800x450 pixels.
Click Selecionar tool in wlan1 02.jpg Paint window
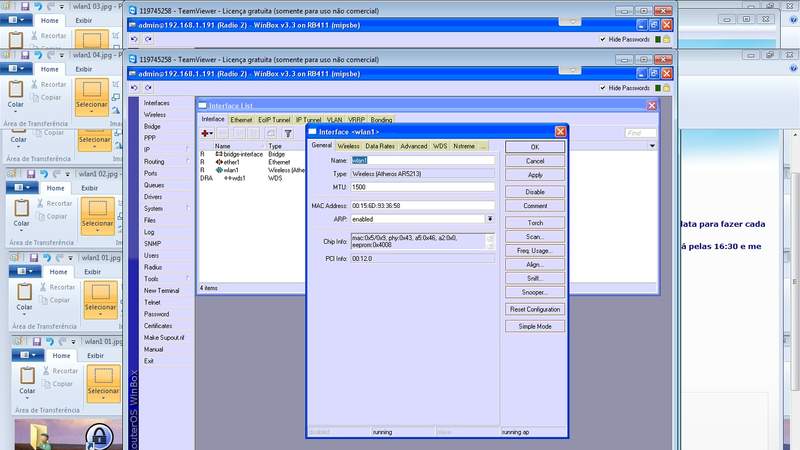tap(97, 216)
